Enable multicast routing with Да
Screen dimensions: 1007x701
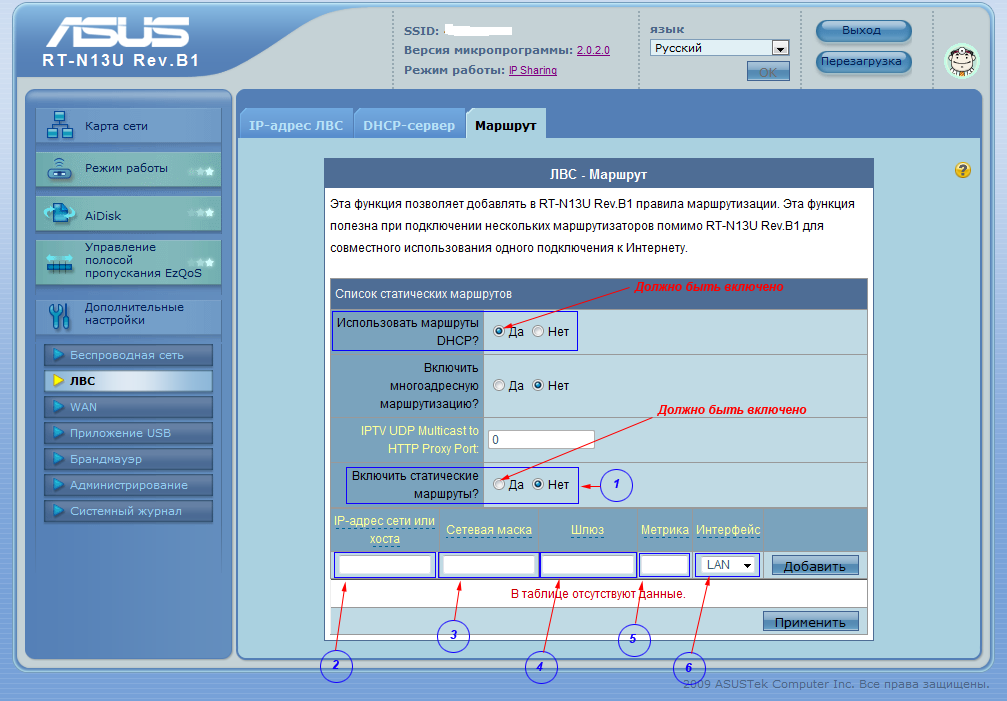[499, 385]
